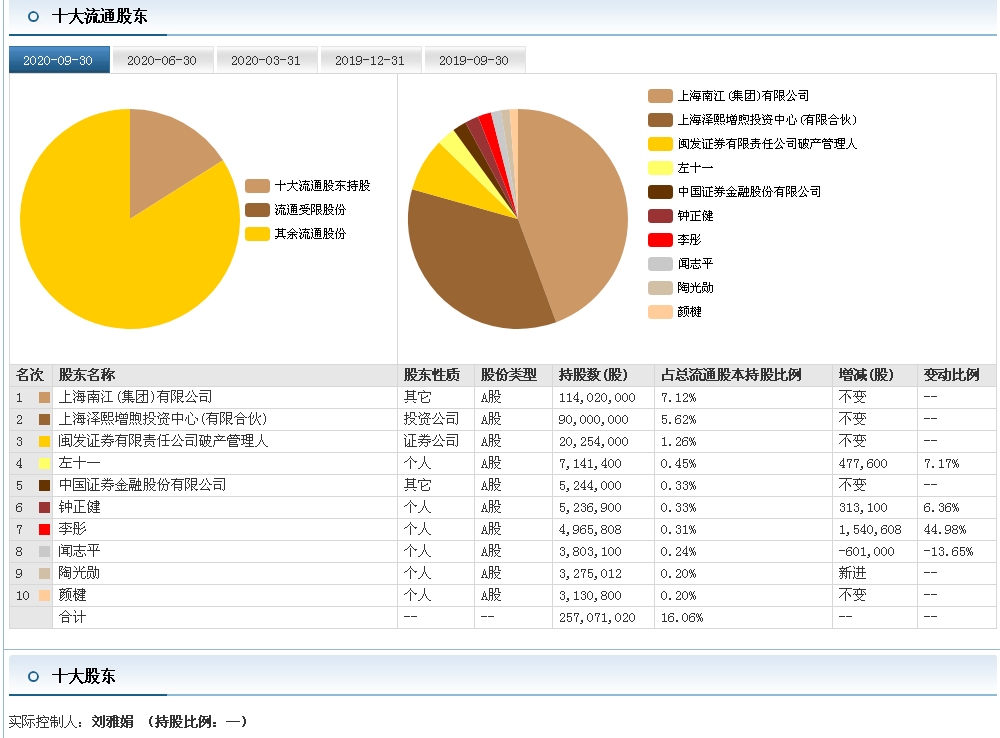Click shareholder name 陶光勋 in table row 9
Image resolution: width=1000 pixels, height=738 pixels.
pyautogui.click(x=79, y=573)
